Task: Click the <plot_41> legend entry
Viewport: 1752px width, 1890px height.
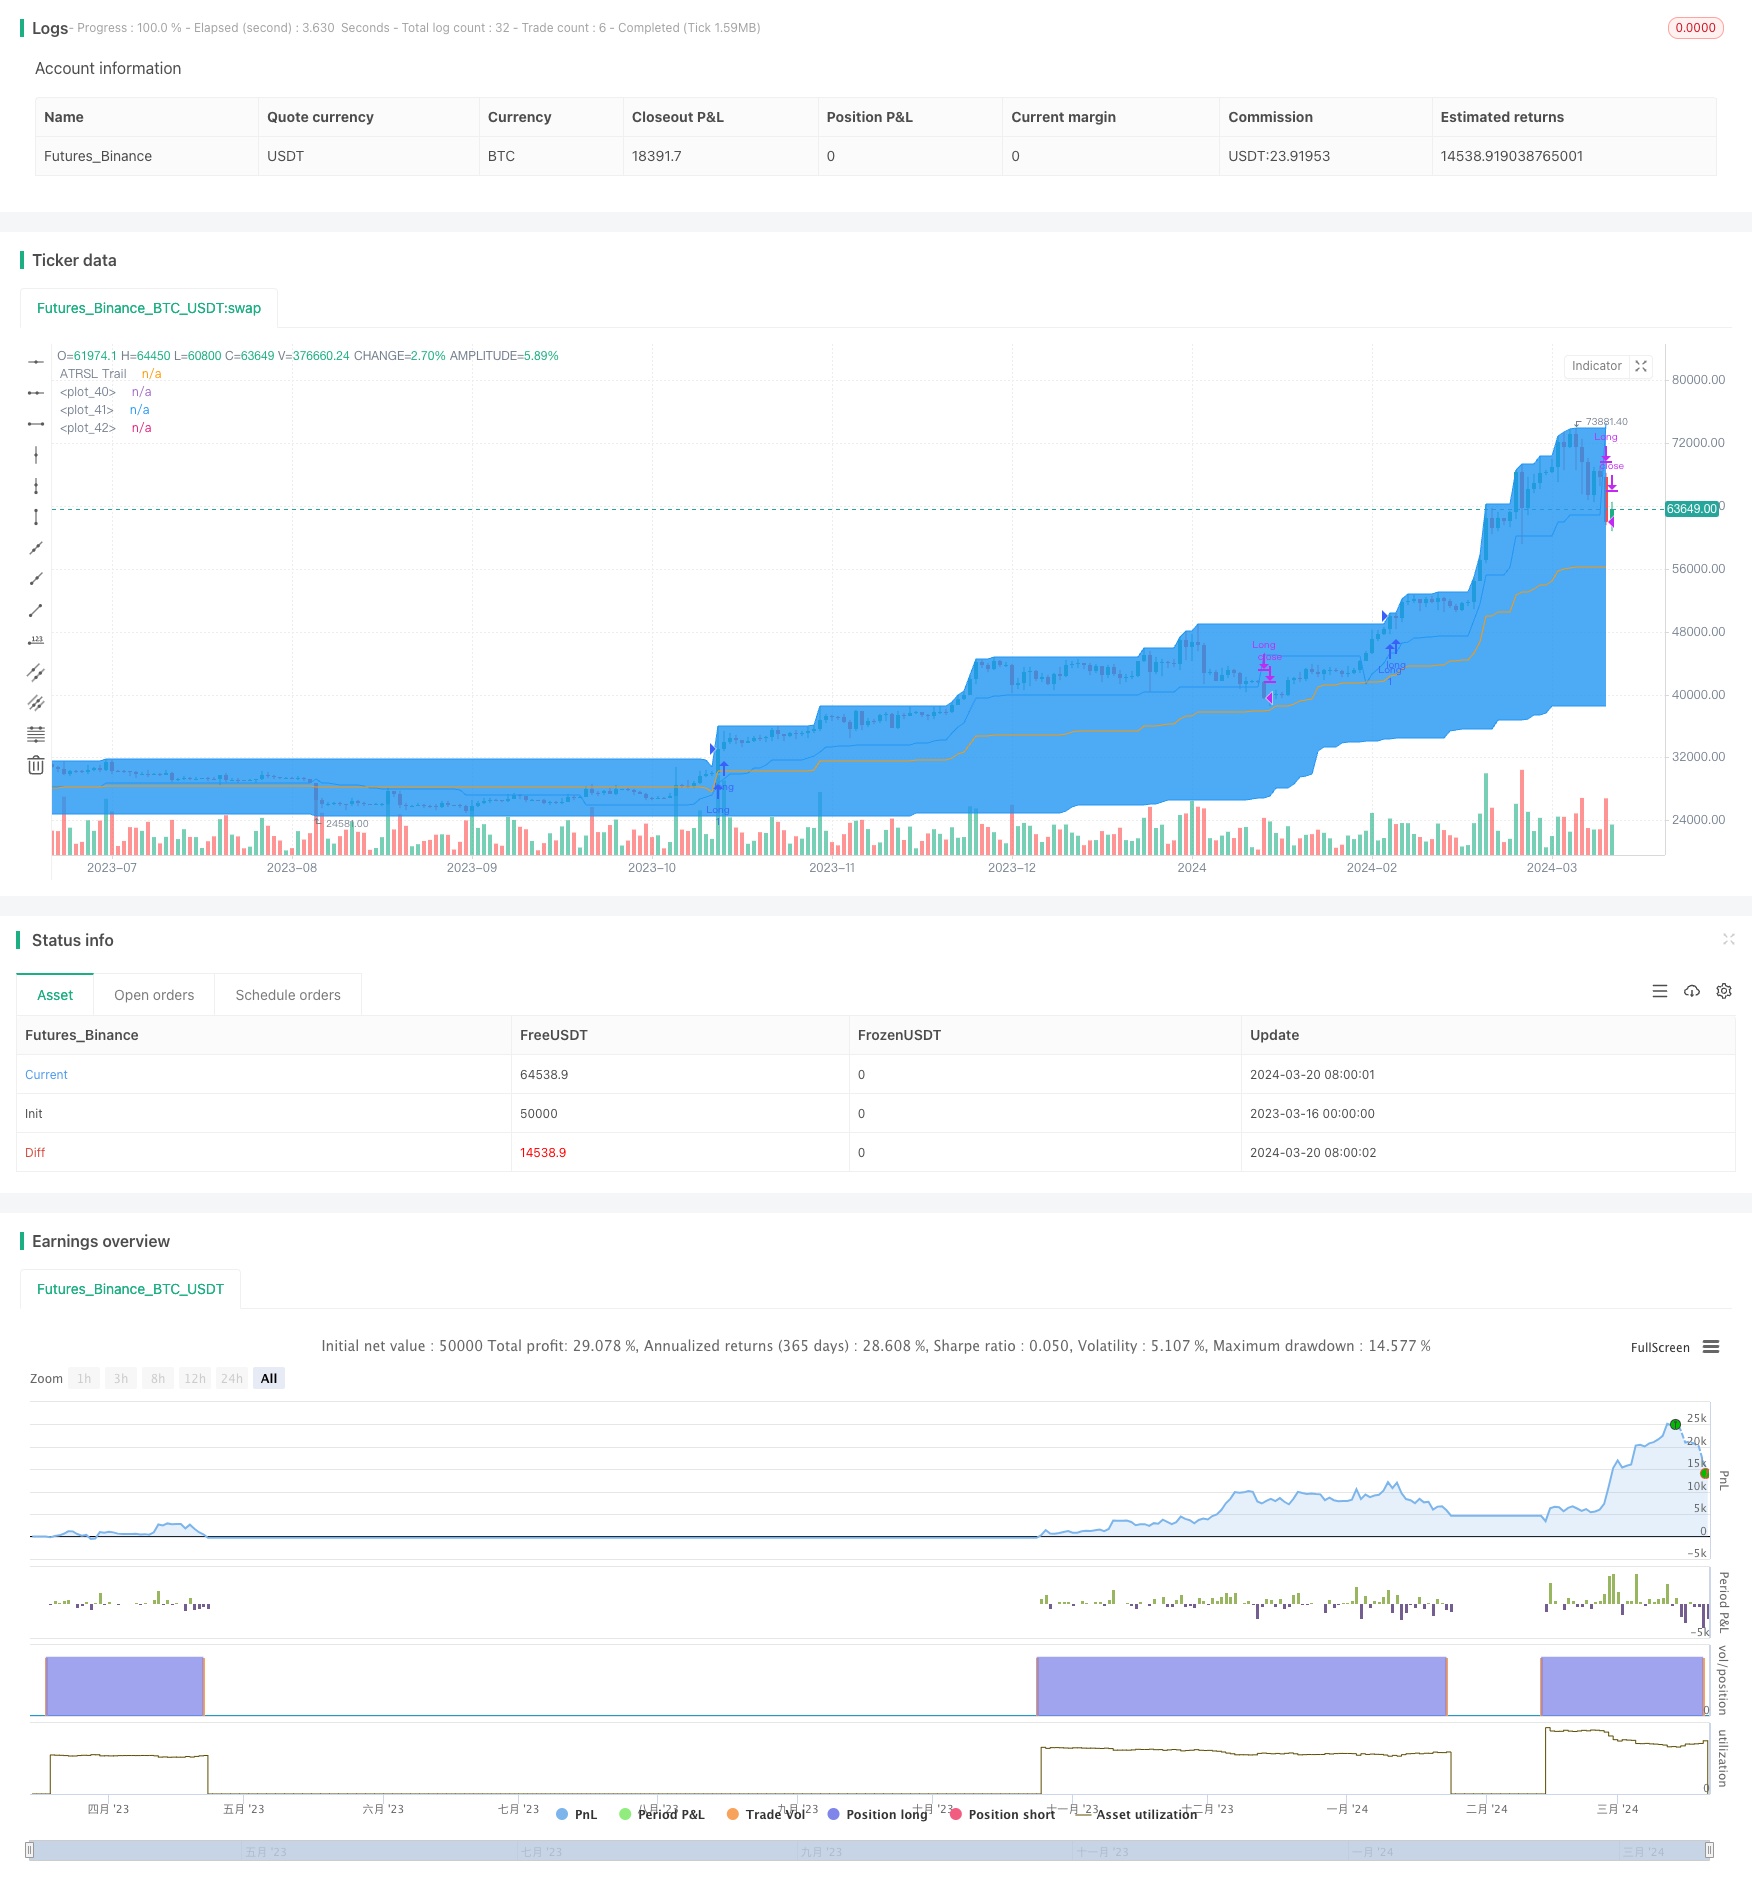Action: coord(88,410)
